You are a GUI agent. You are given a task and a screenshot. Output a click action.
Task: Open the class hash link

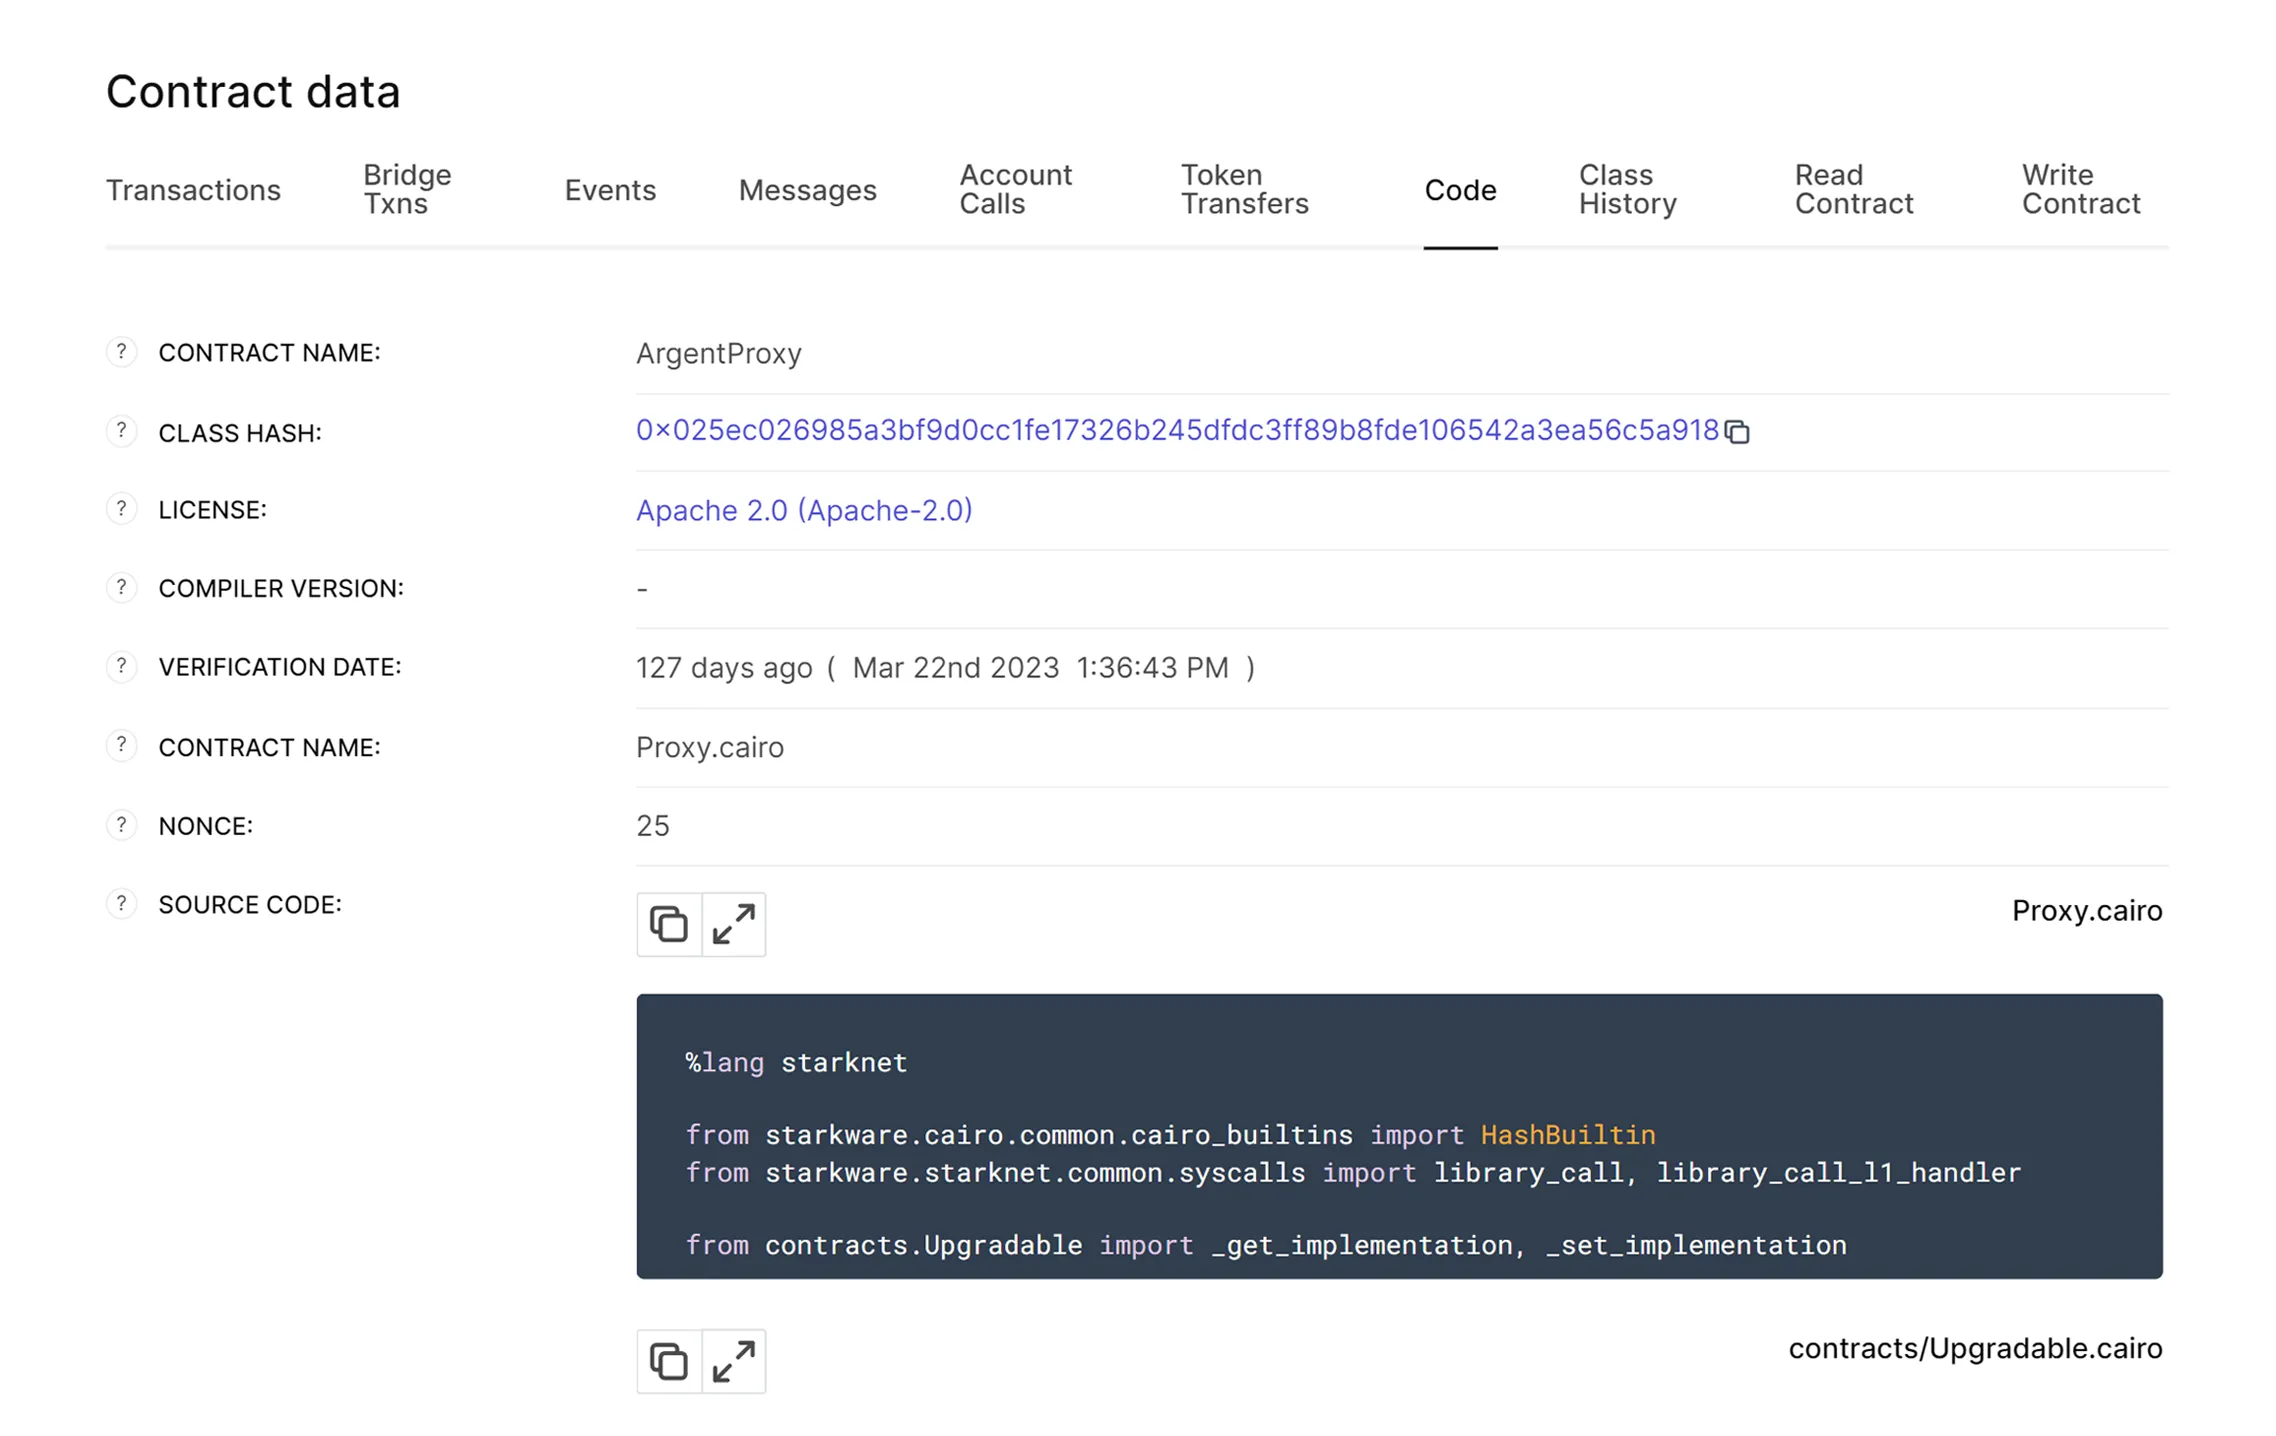(x=1175, y=431)
